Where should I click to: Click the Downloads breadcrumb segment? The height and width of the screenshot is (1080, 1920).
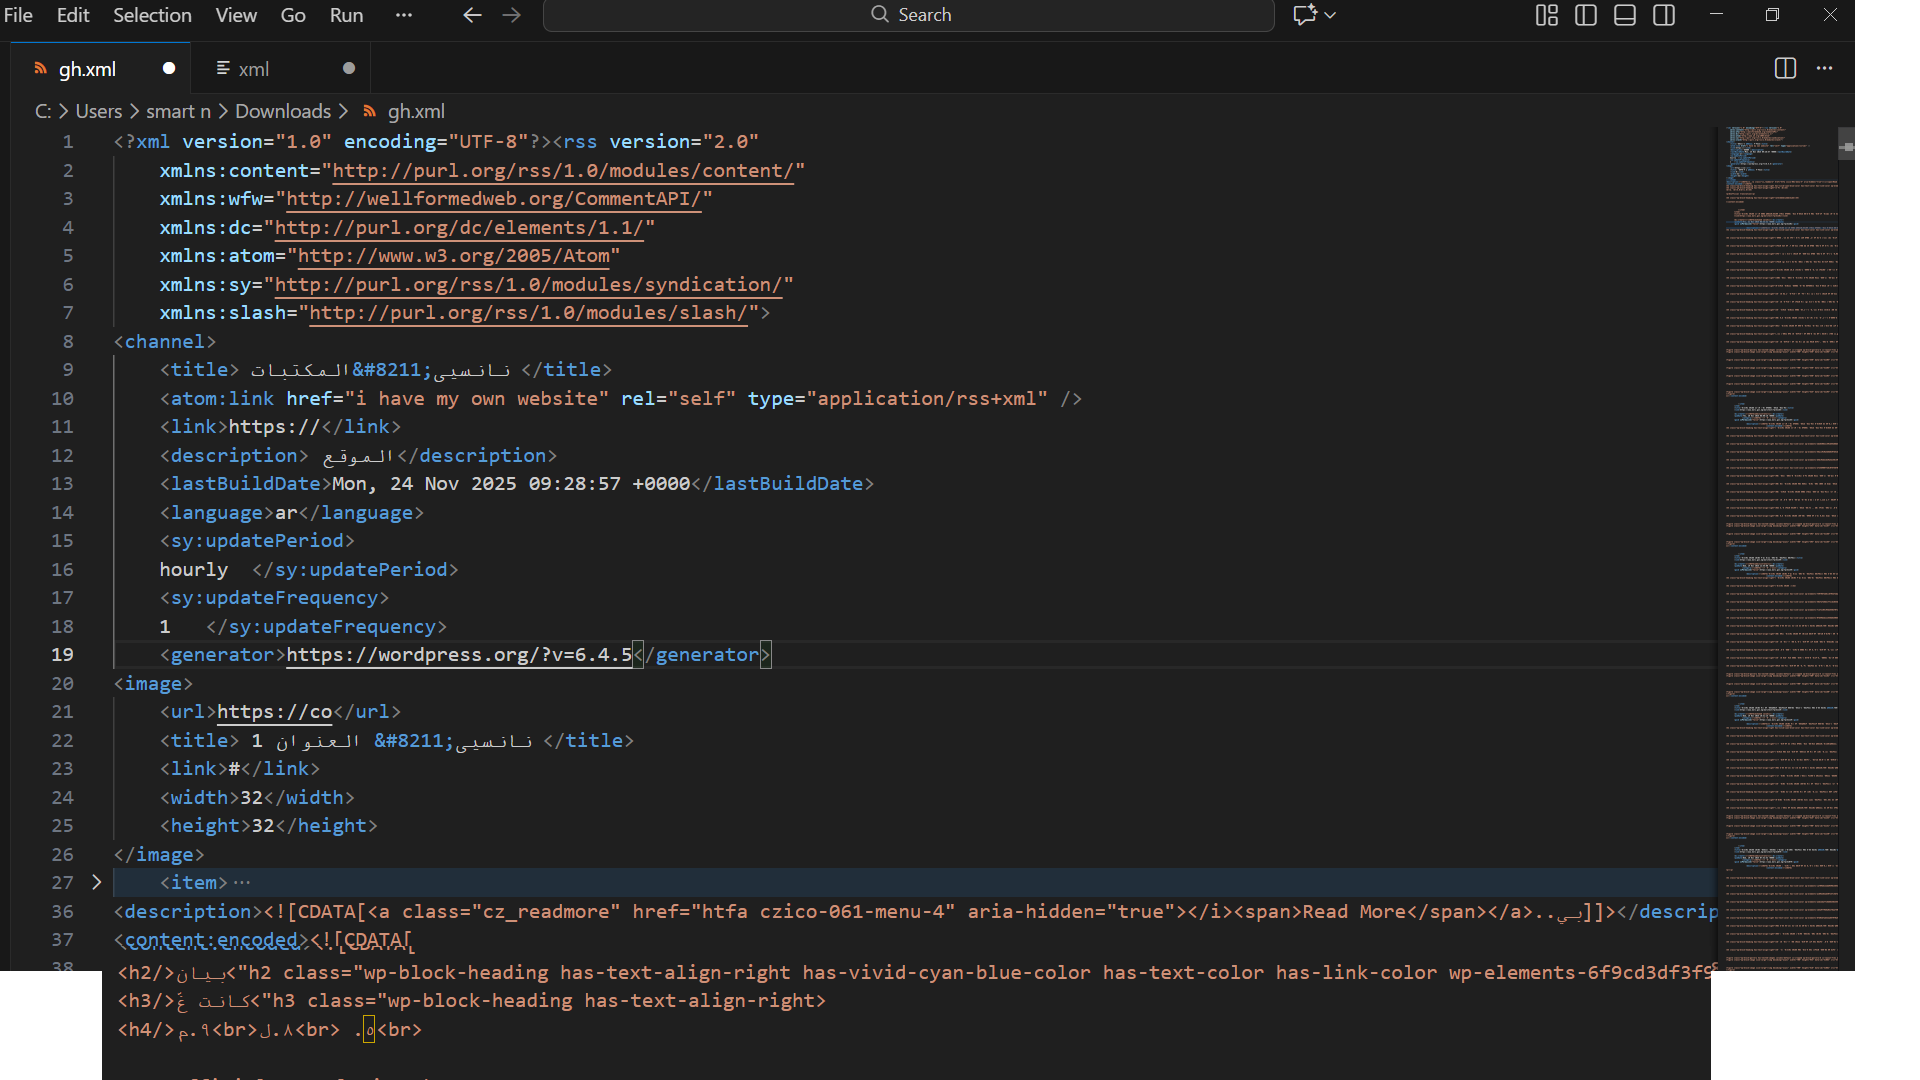(x=283, y=111)
